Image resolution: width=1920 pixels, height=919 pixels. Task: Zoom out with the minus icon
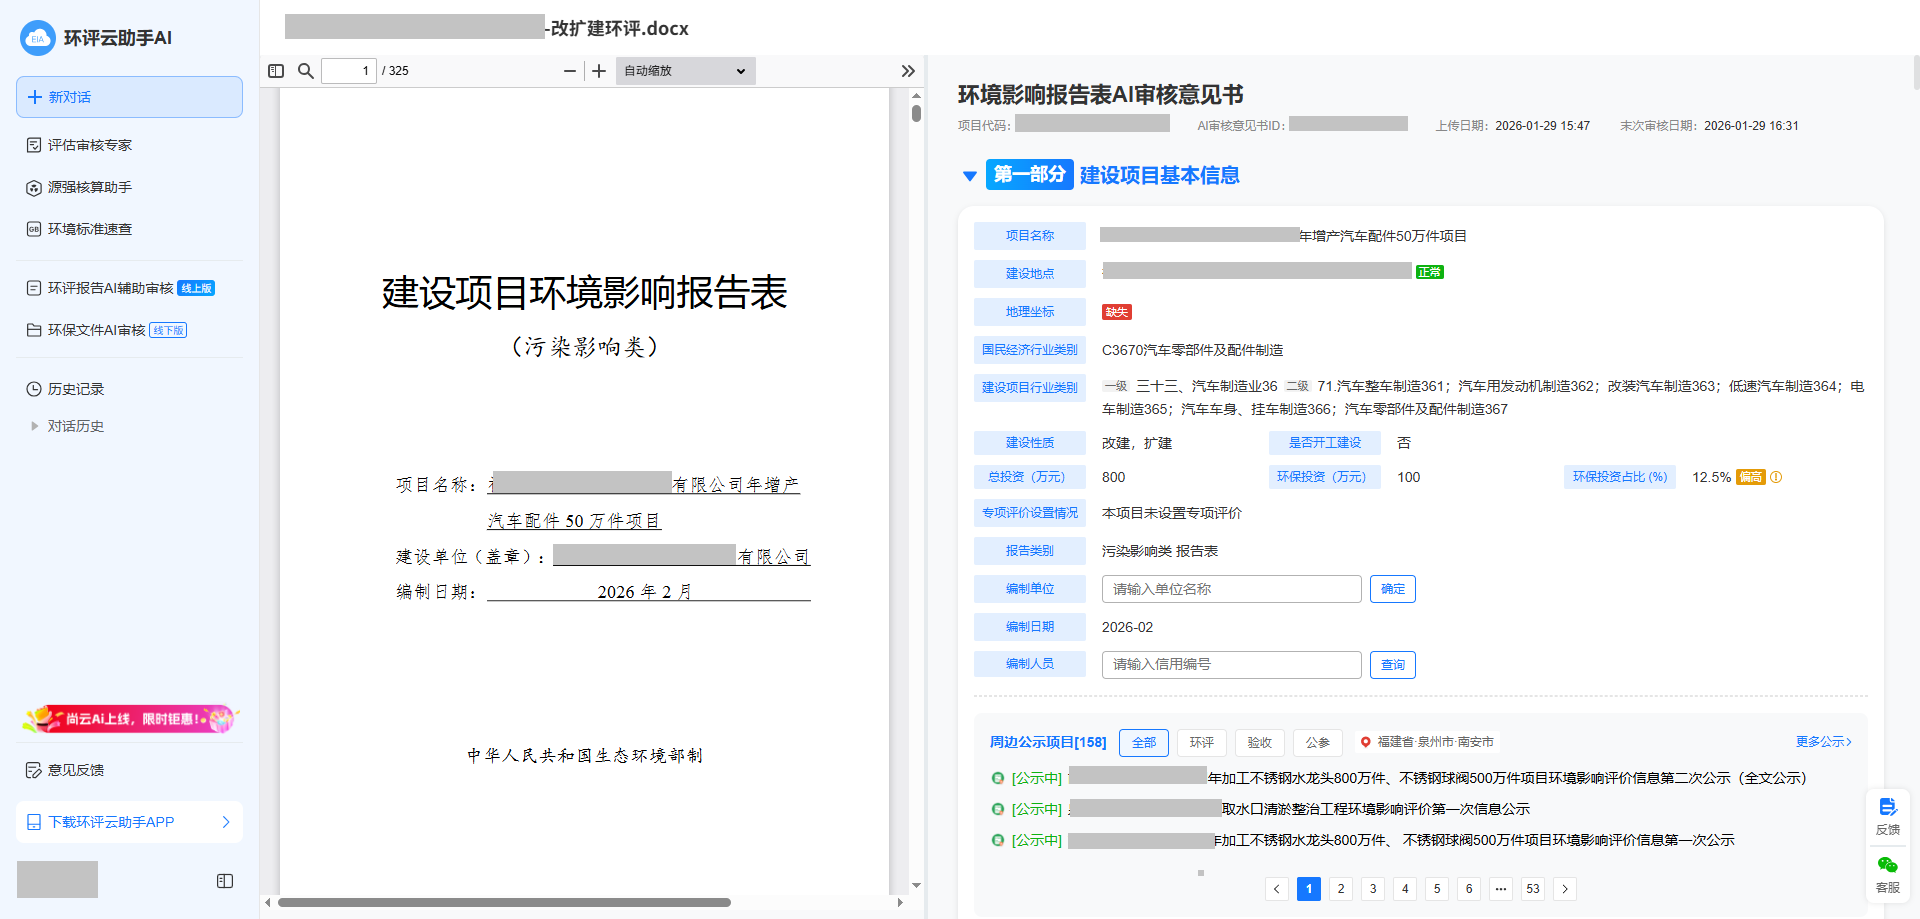point(570,71)
